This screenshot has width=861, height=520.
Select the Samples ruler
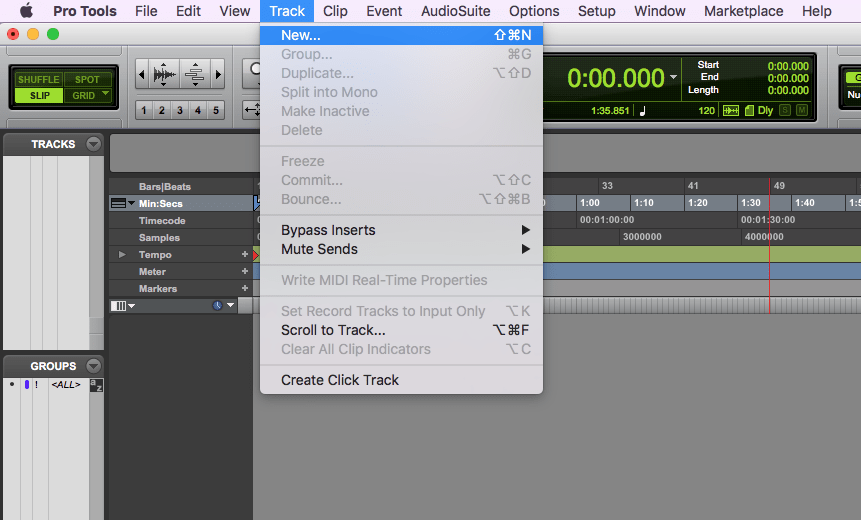click(x=159, y=238)
